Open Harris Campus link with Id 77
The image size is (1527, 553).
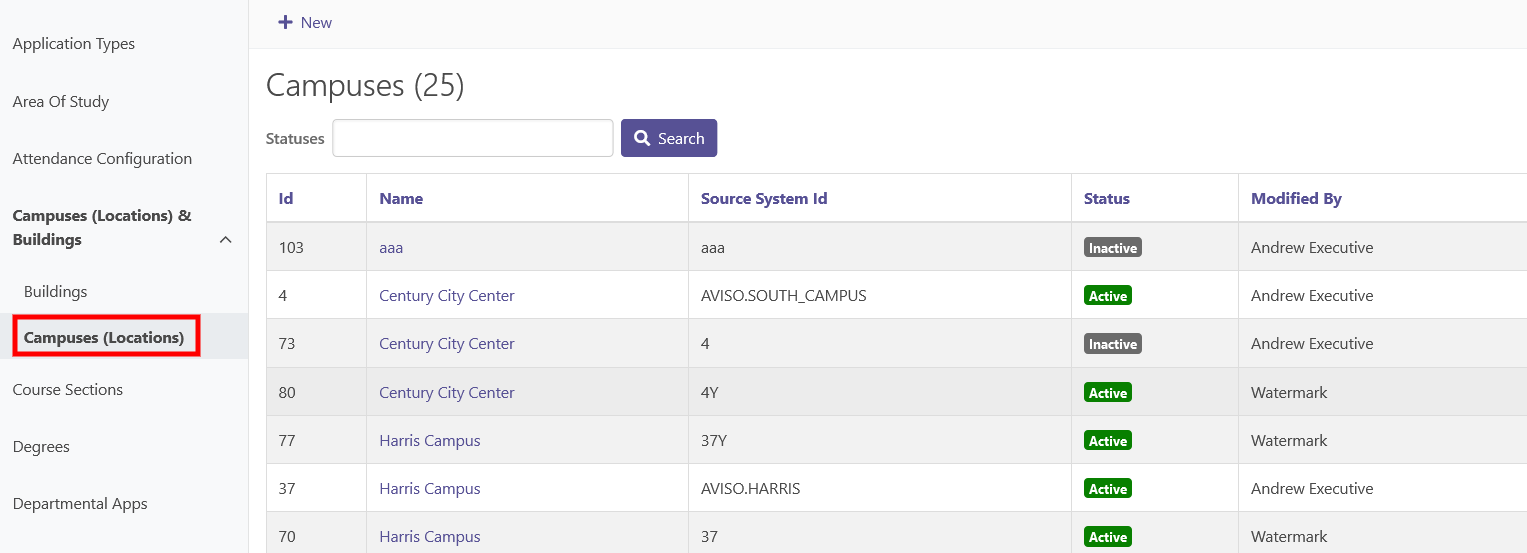click(430, 441)
